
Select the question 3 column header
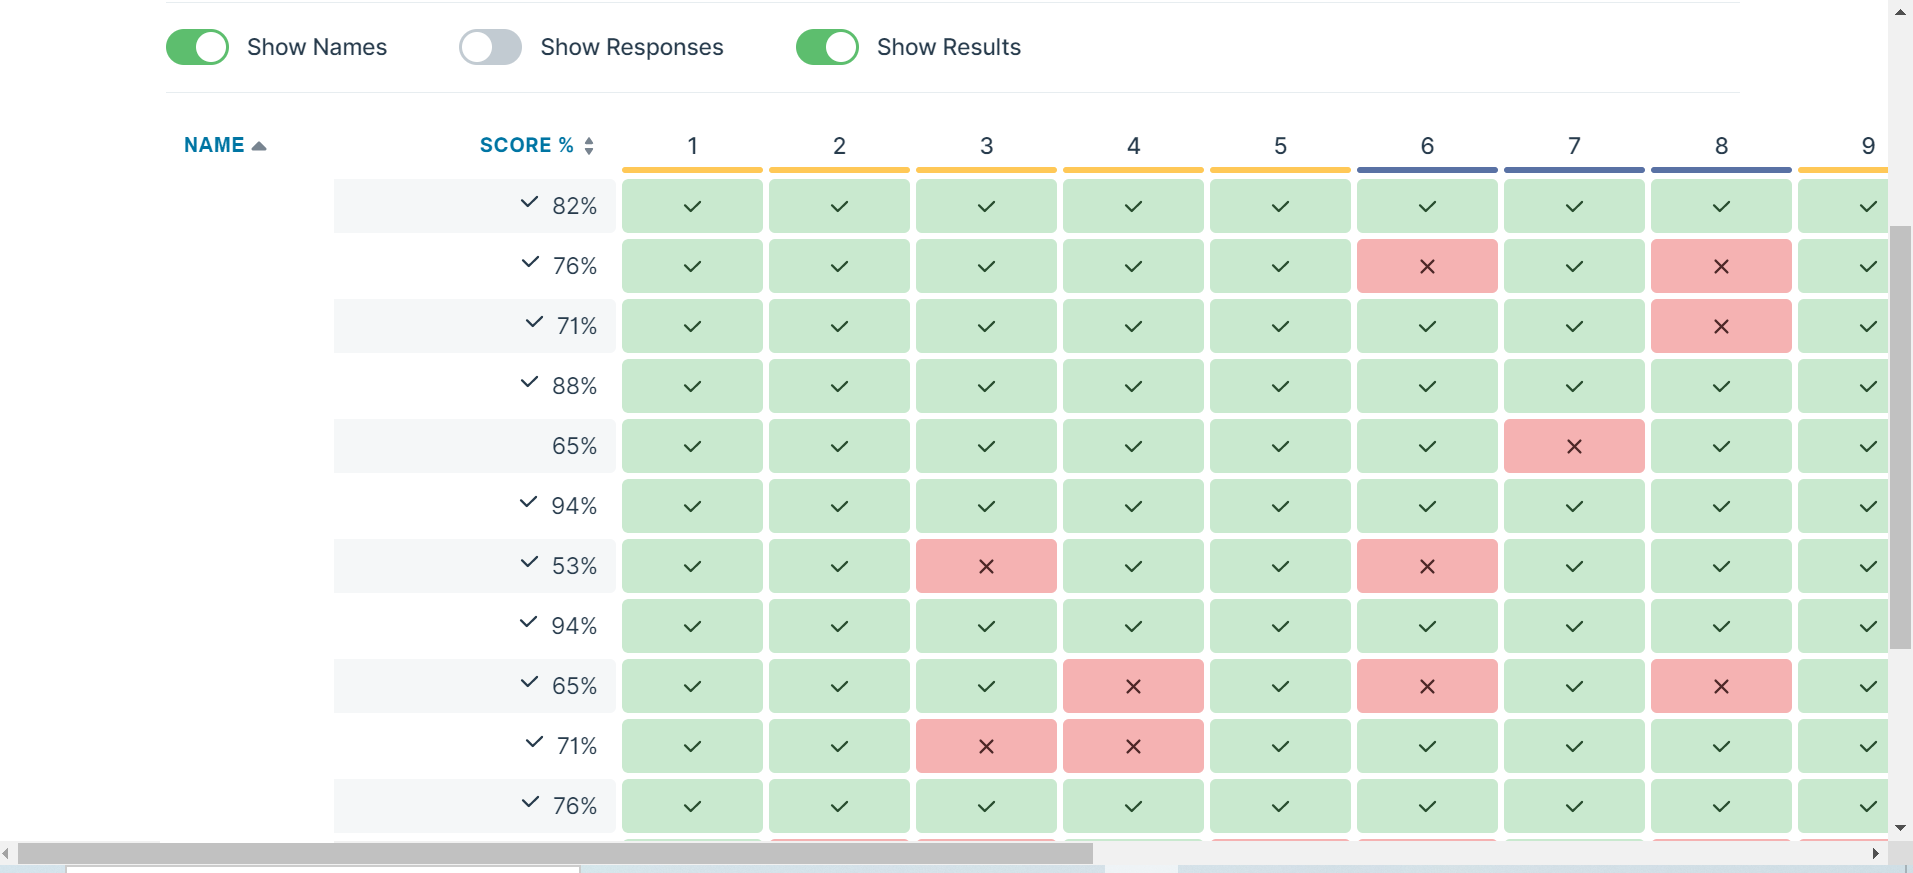pyautogui.click(x=986, y=145)
